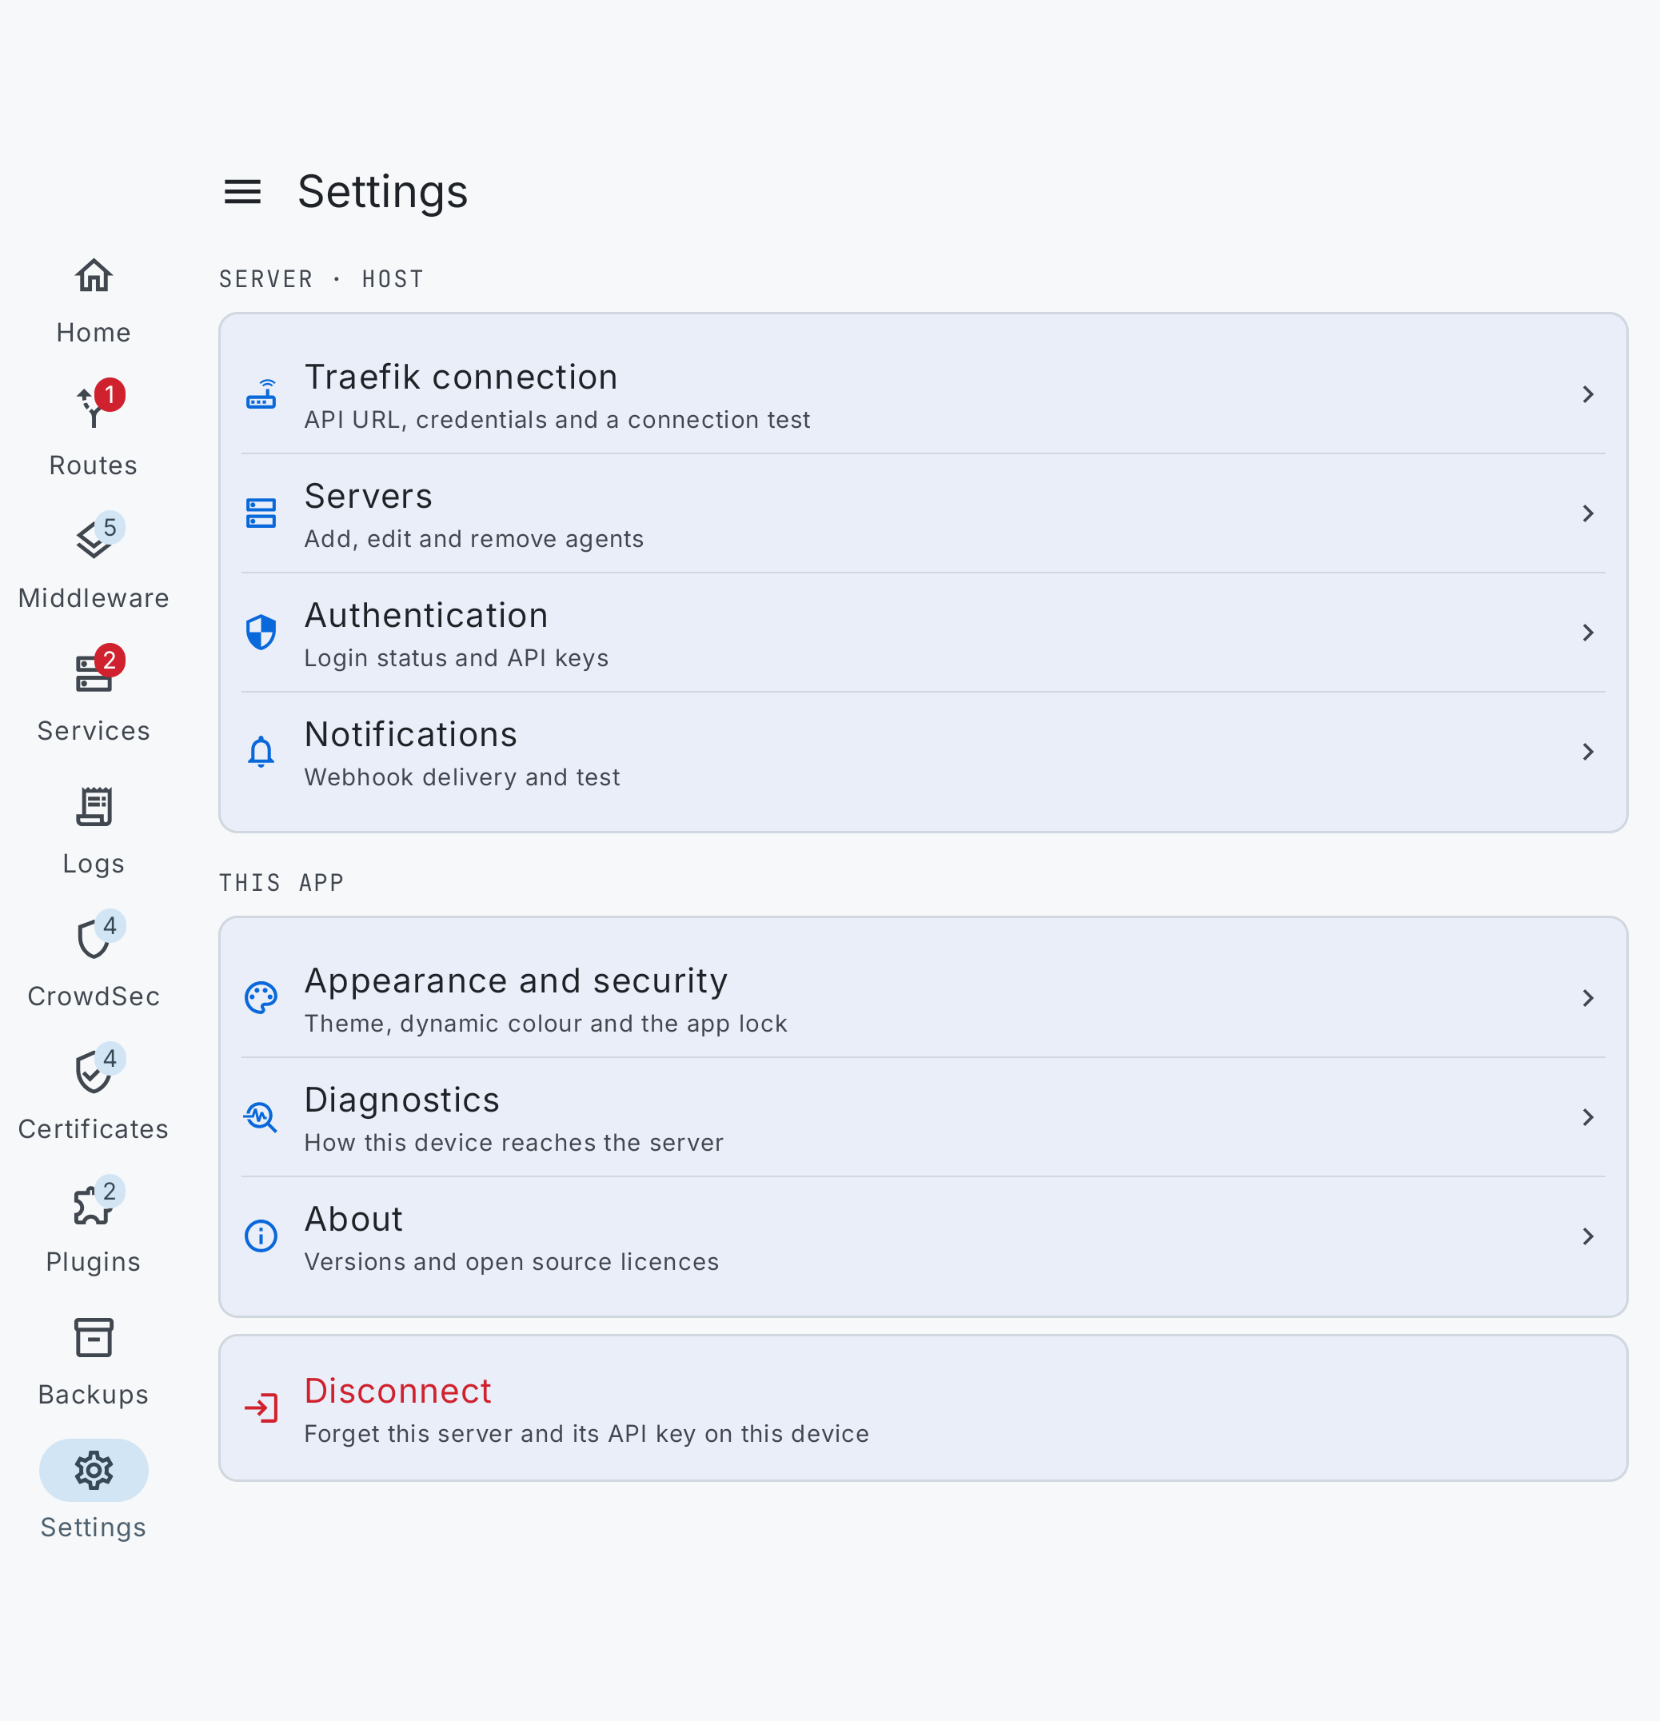Expand the Authentication row chevron
This screenshot has width=1660, height=1721.
(1587, 632)
